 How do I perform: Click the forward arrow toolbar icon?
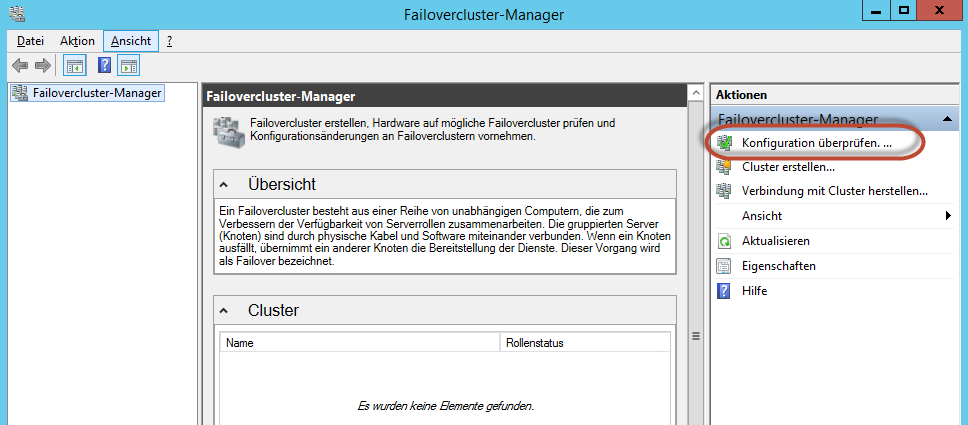(43, 65)
